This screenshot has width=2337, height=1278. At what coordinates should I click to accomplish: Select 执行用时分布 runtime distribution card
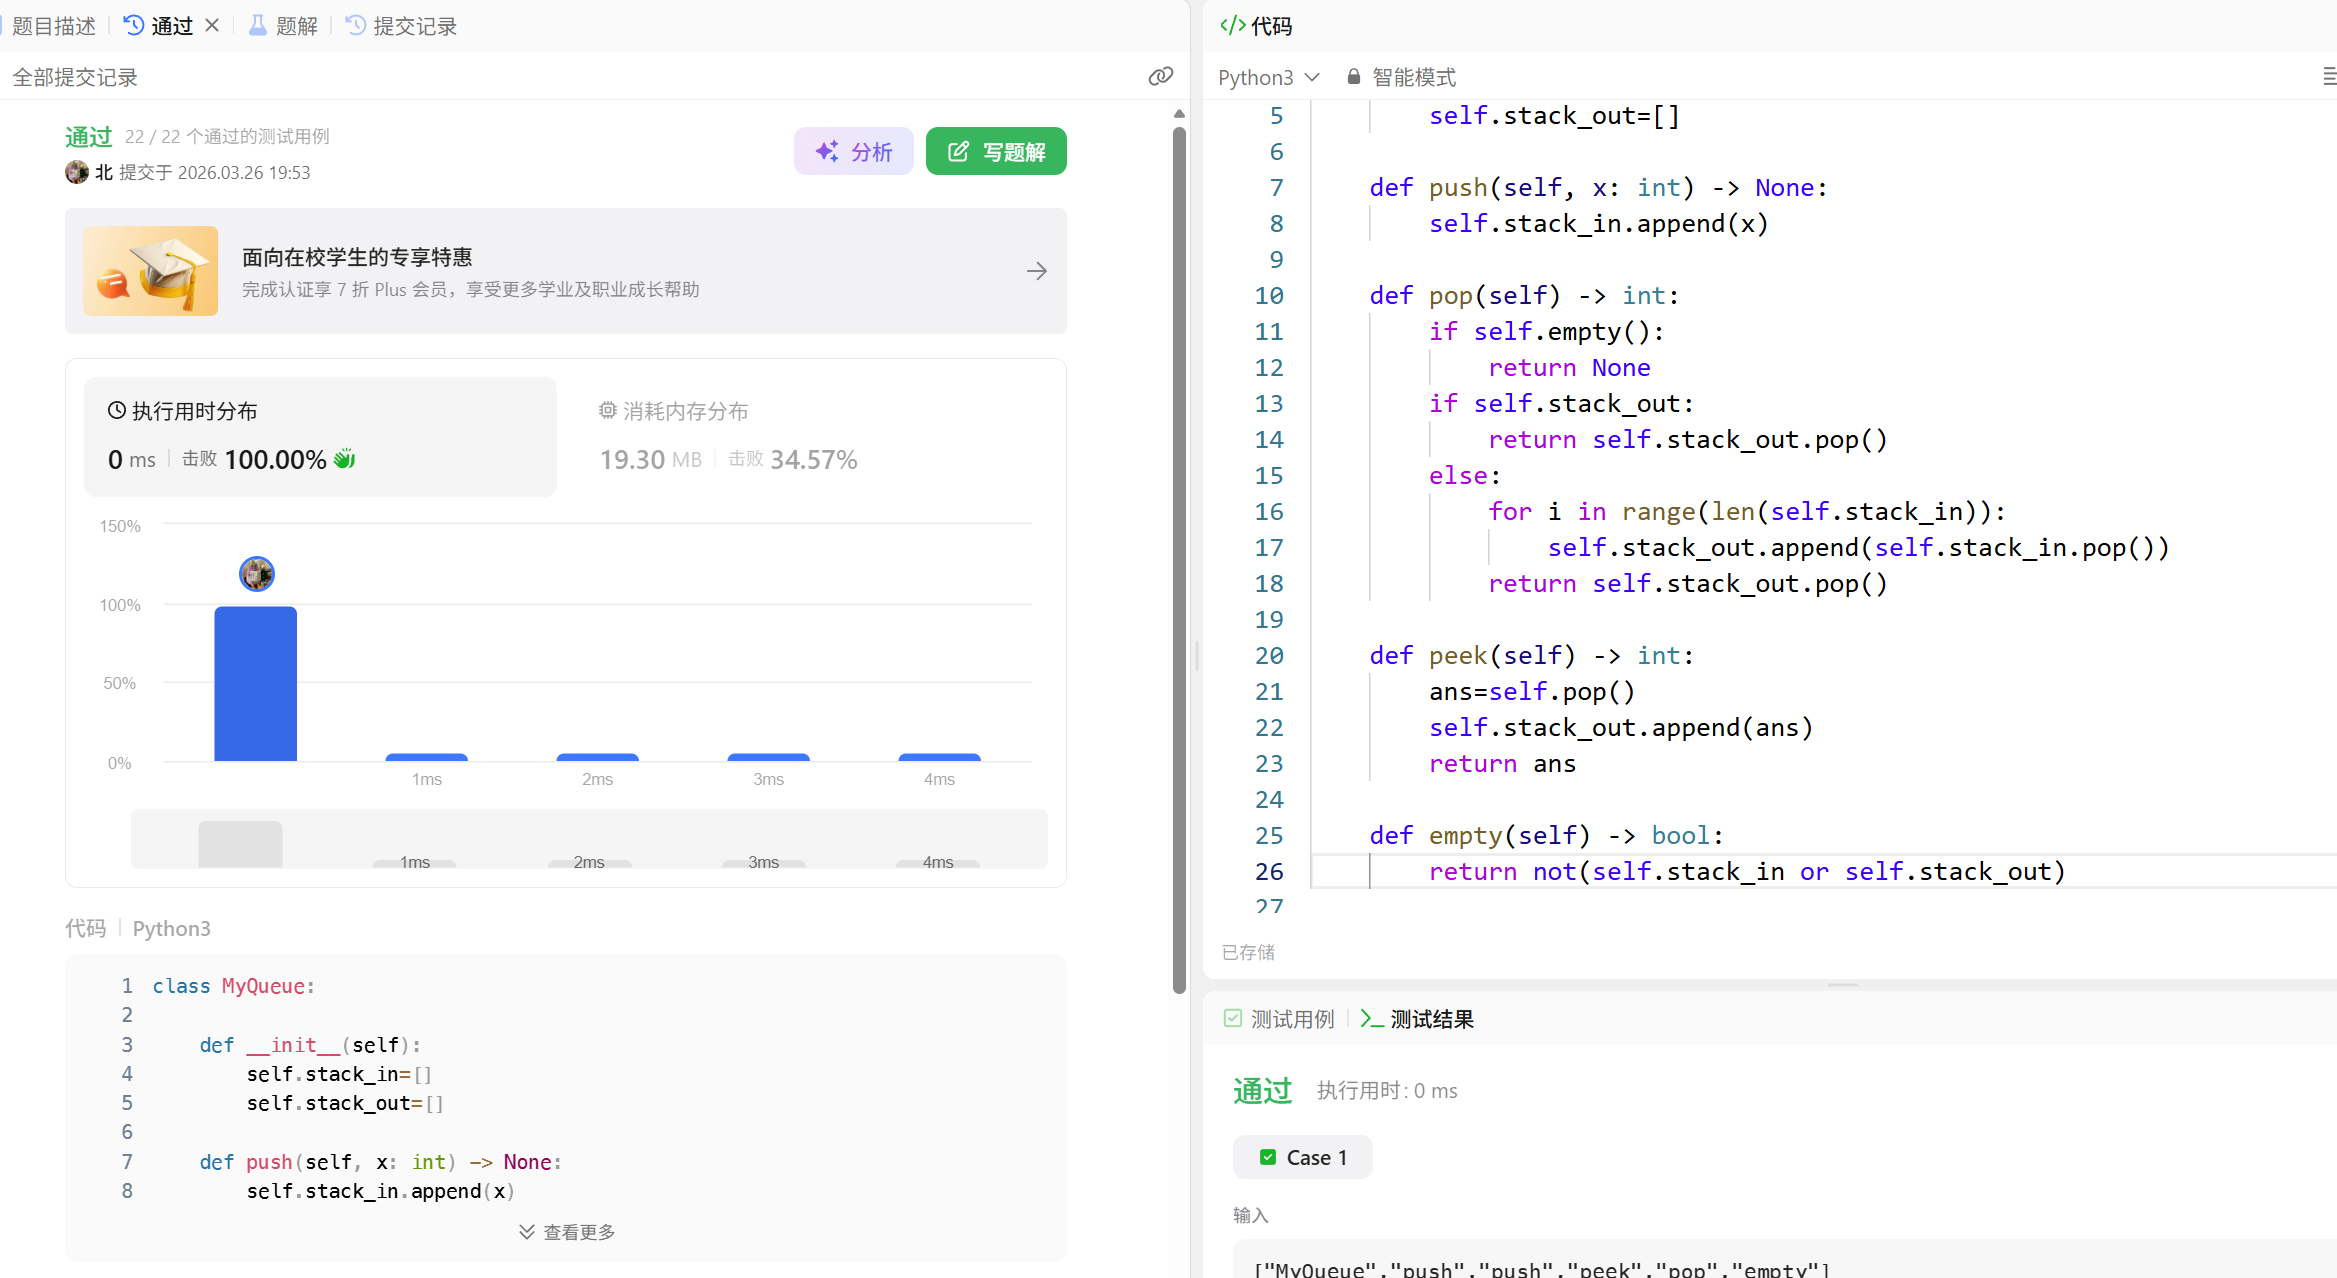coord(320,436)
